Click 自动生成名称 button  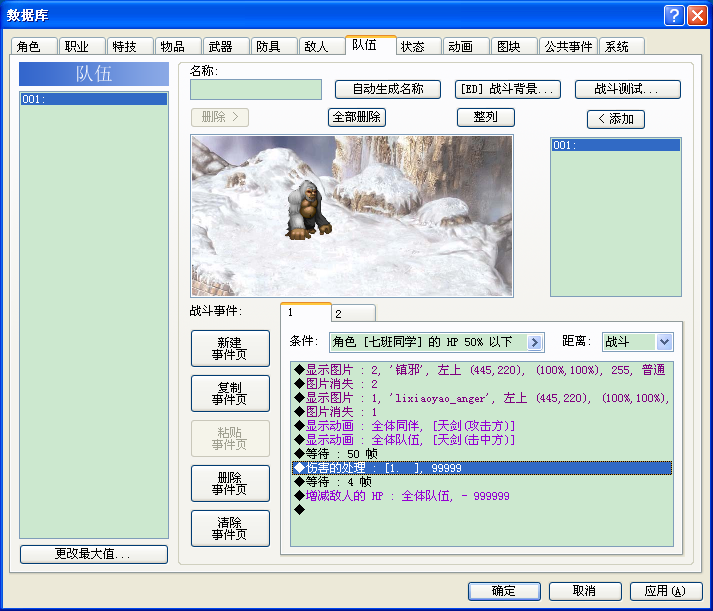[x=388, y=89]
